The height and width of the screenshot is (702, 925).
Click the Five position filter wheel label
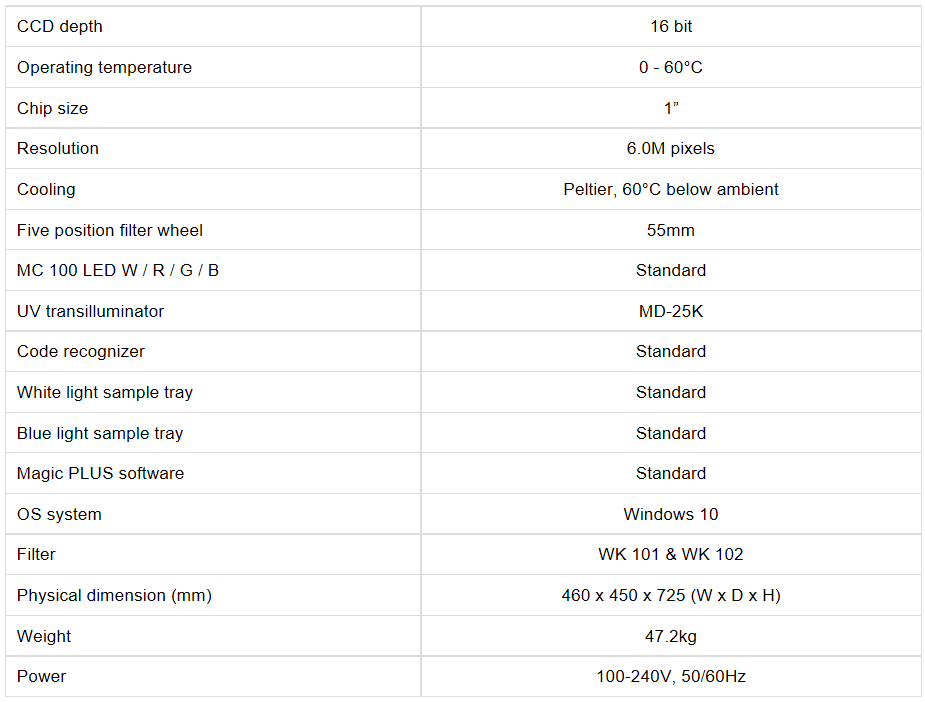tap(110, 230)
